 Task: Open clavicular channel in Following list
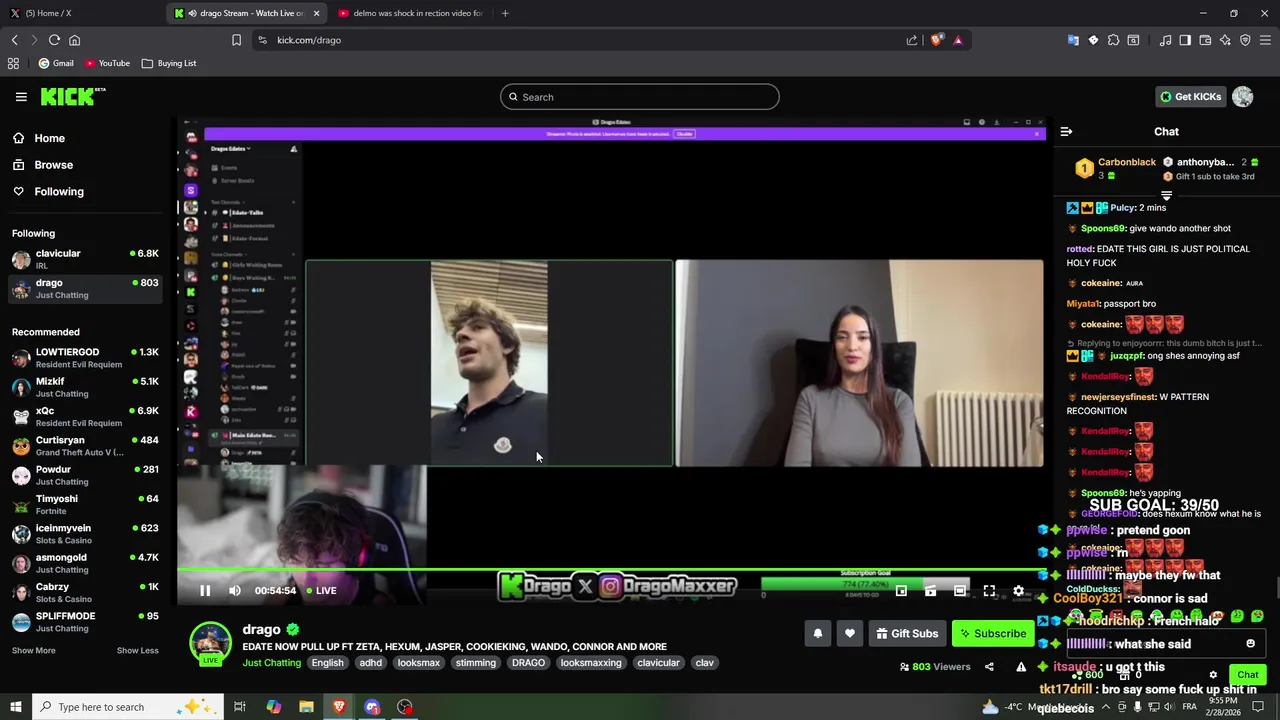tap(85, 259)
